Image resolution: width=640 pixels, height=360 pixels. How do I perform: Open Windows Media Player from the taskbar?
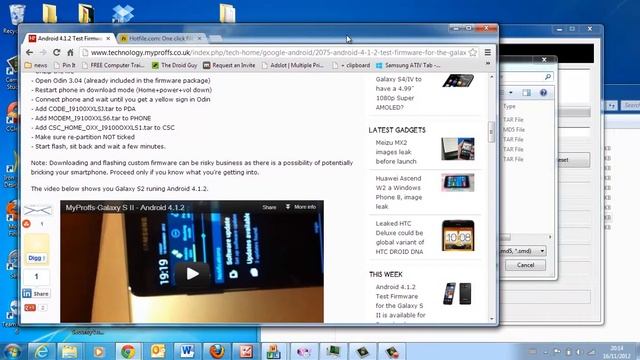click(x=99, y=351)
